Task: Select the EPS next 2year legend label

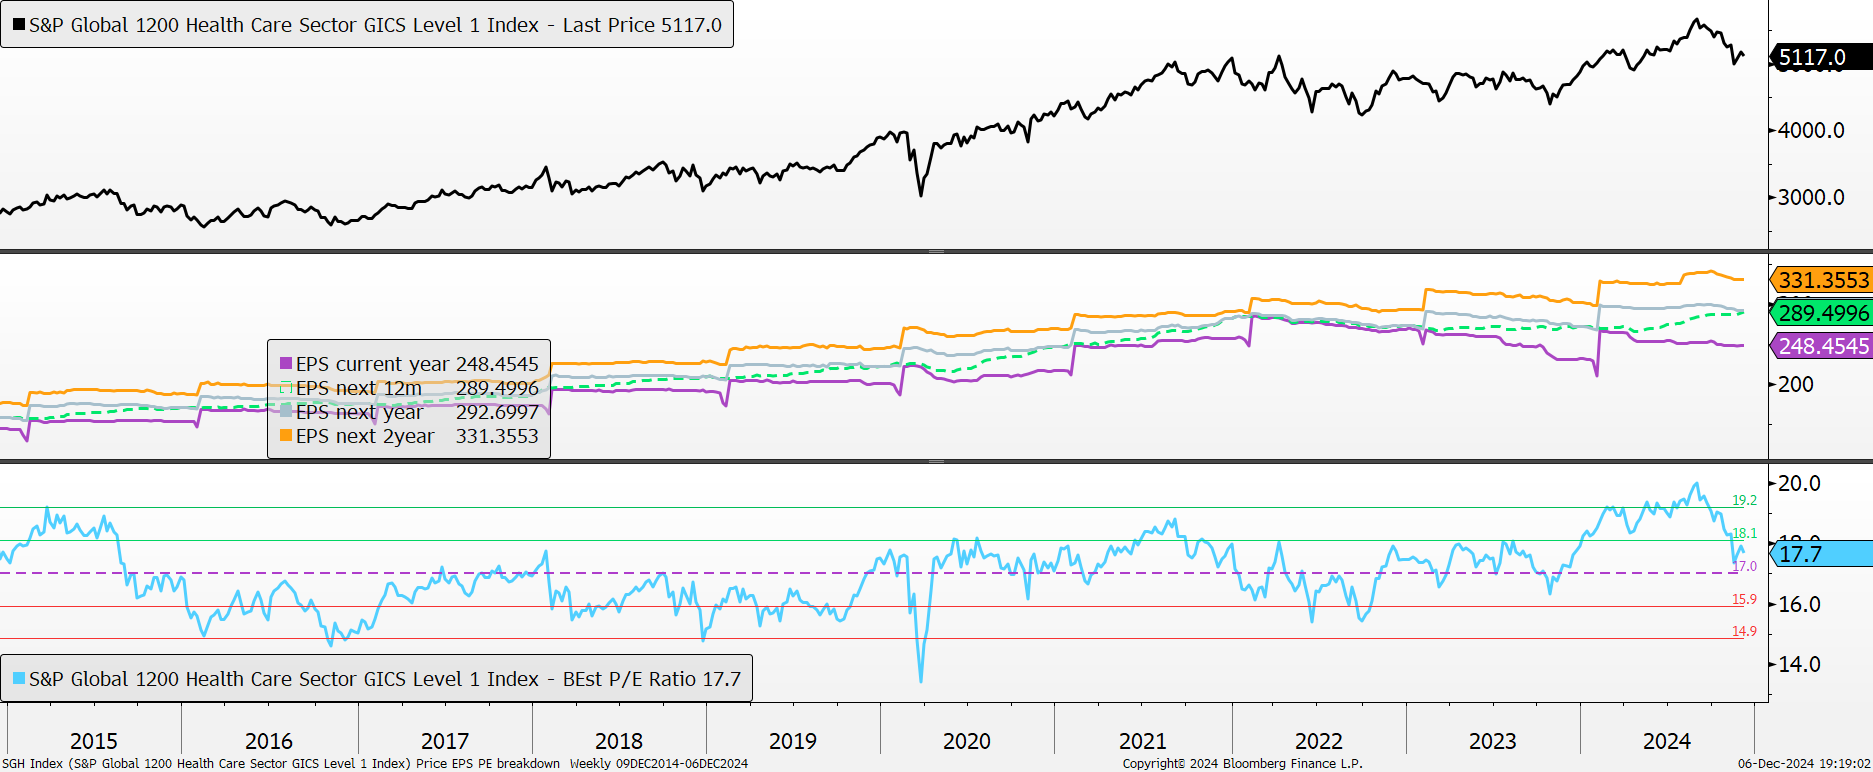Action: [365, 436]
